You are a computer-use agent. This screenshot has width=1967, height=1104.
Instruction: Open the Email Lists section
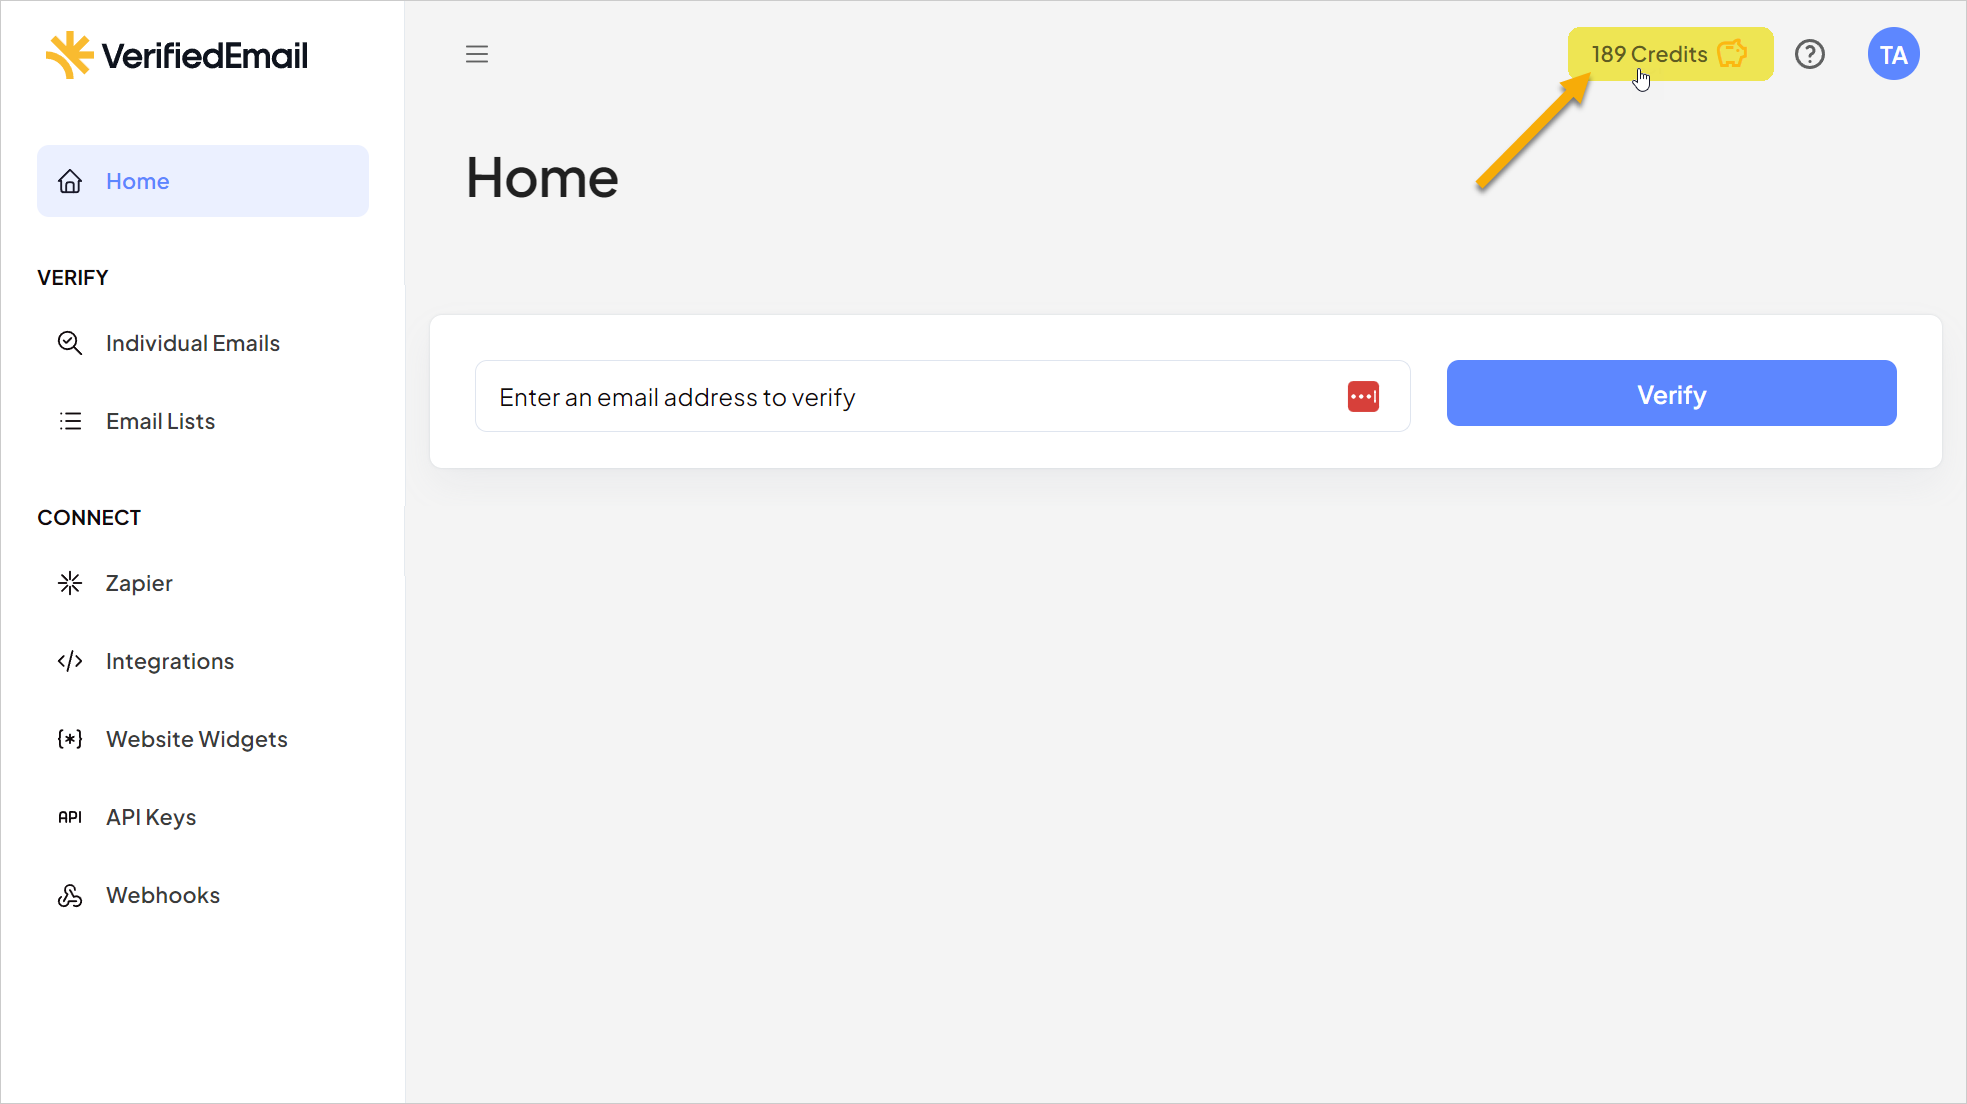pos(161,420)
